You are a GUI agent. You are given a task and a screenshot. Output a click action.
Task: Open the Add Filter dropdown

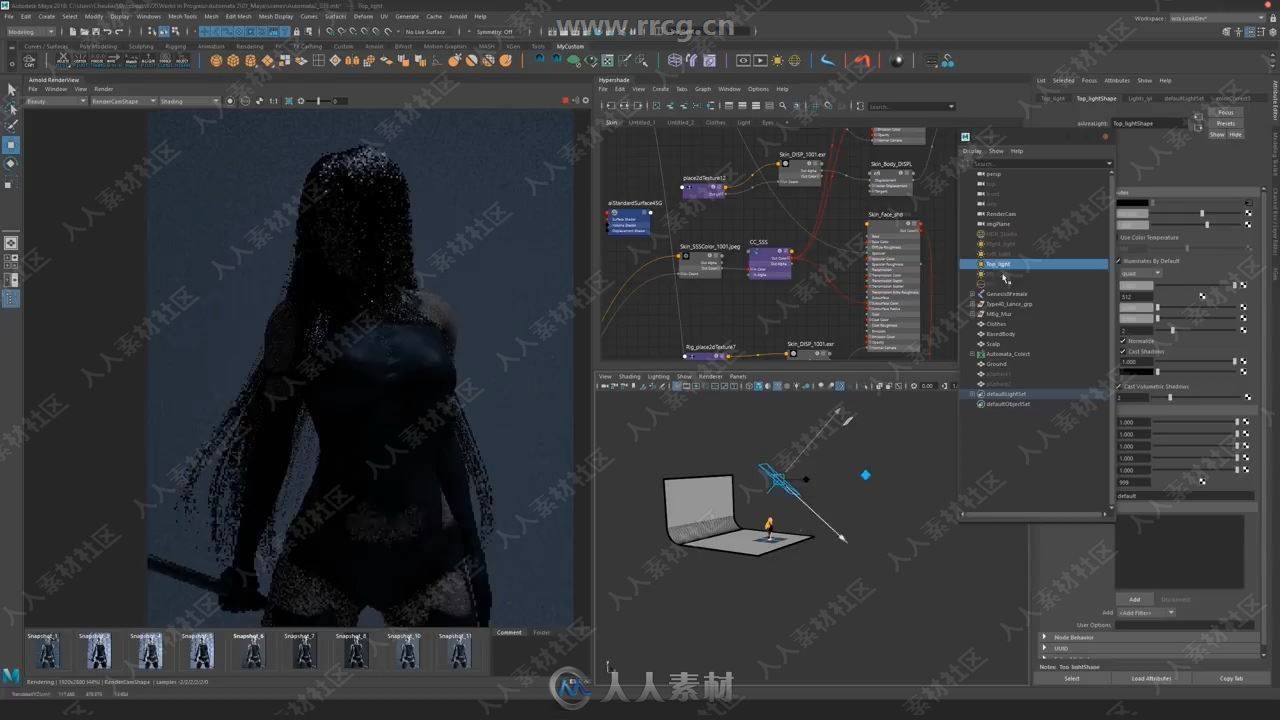pyautogui.click(x=1145, y=612)
